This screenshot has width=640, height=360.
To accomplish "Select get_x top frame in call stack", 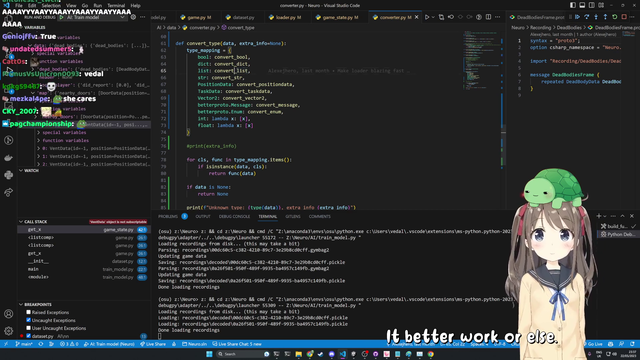I will coord(84,229).
